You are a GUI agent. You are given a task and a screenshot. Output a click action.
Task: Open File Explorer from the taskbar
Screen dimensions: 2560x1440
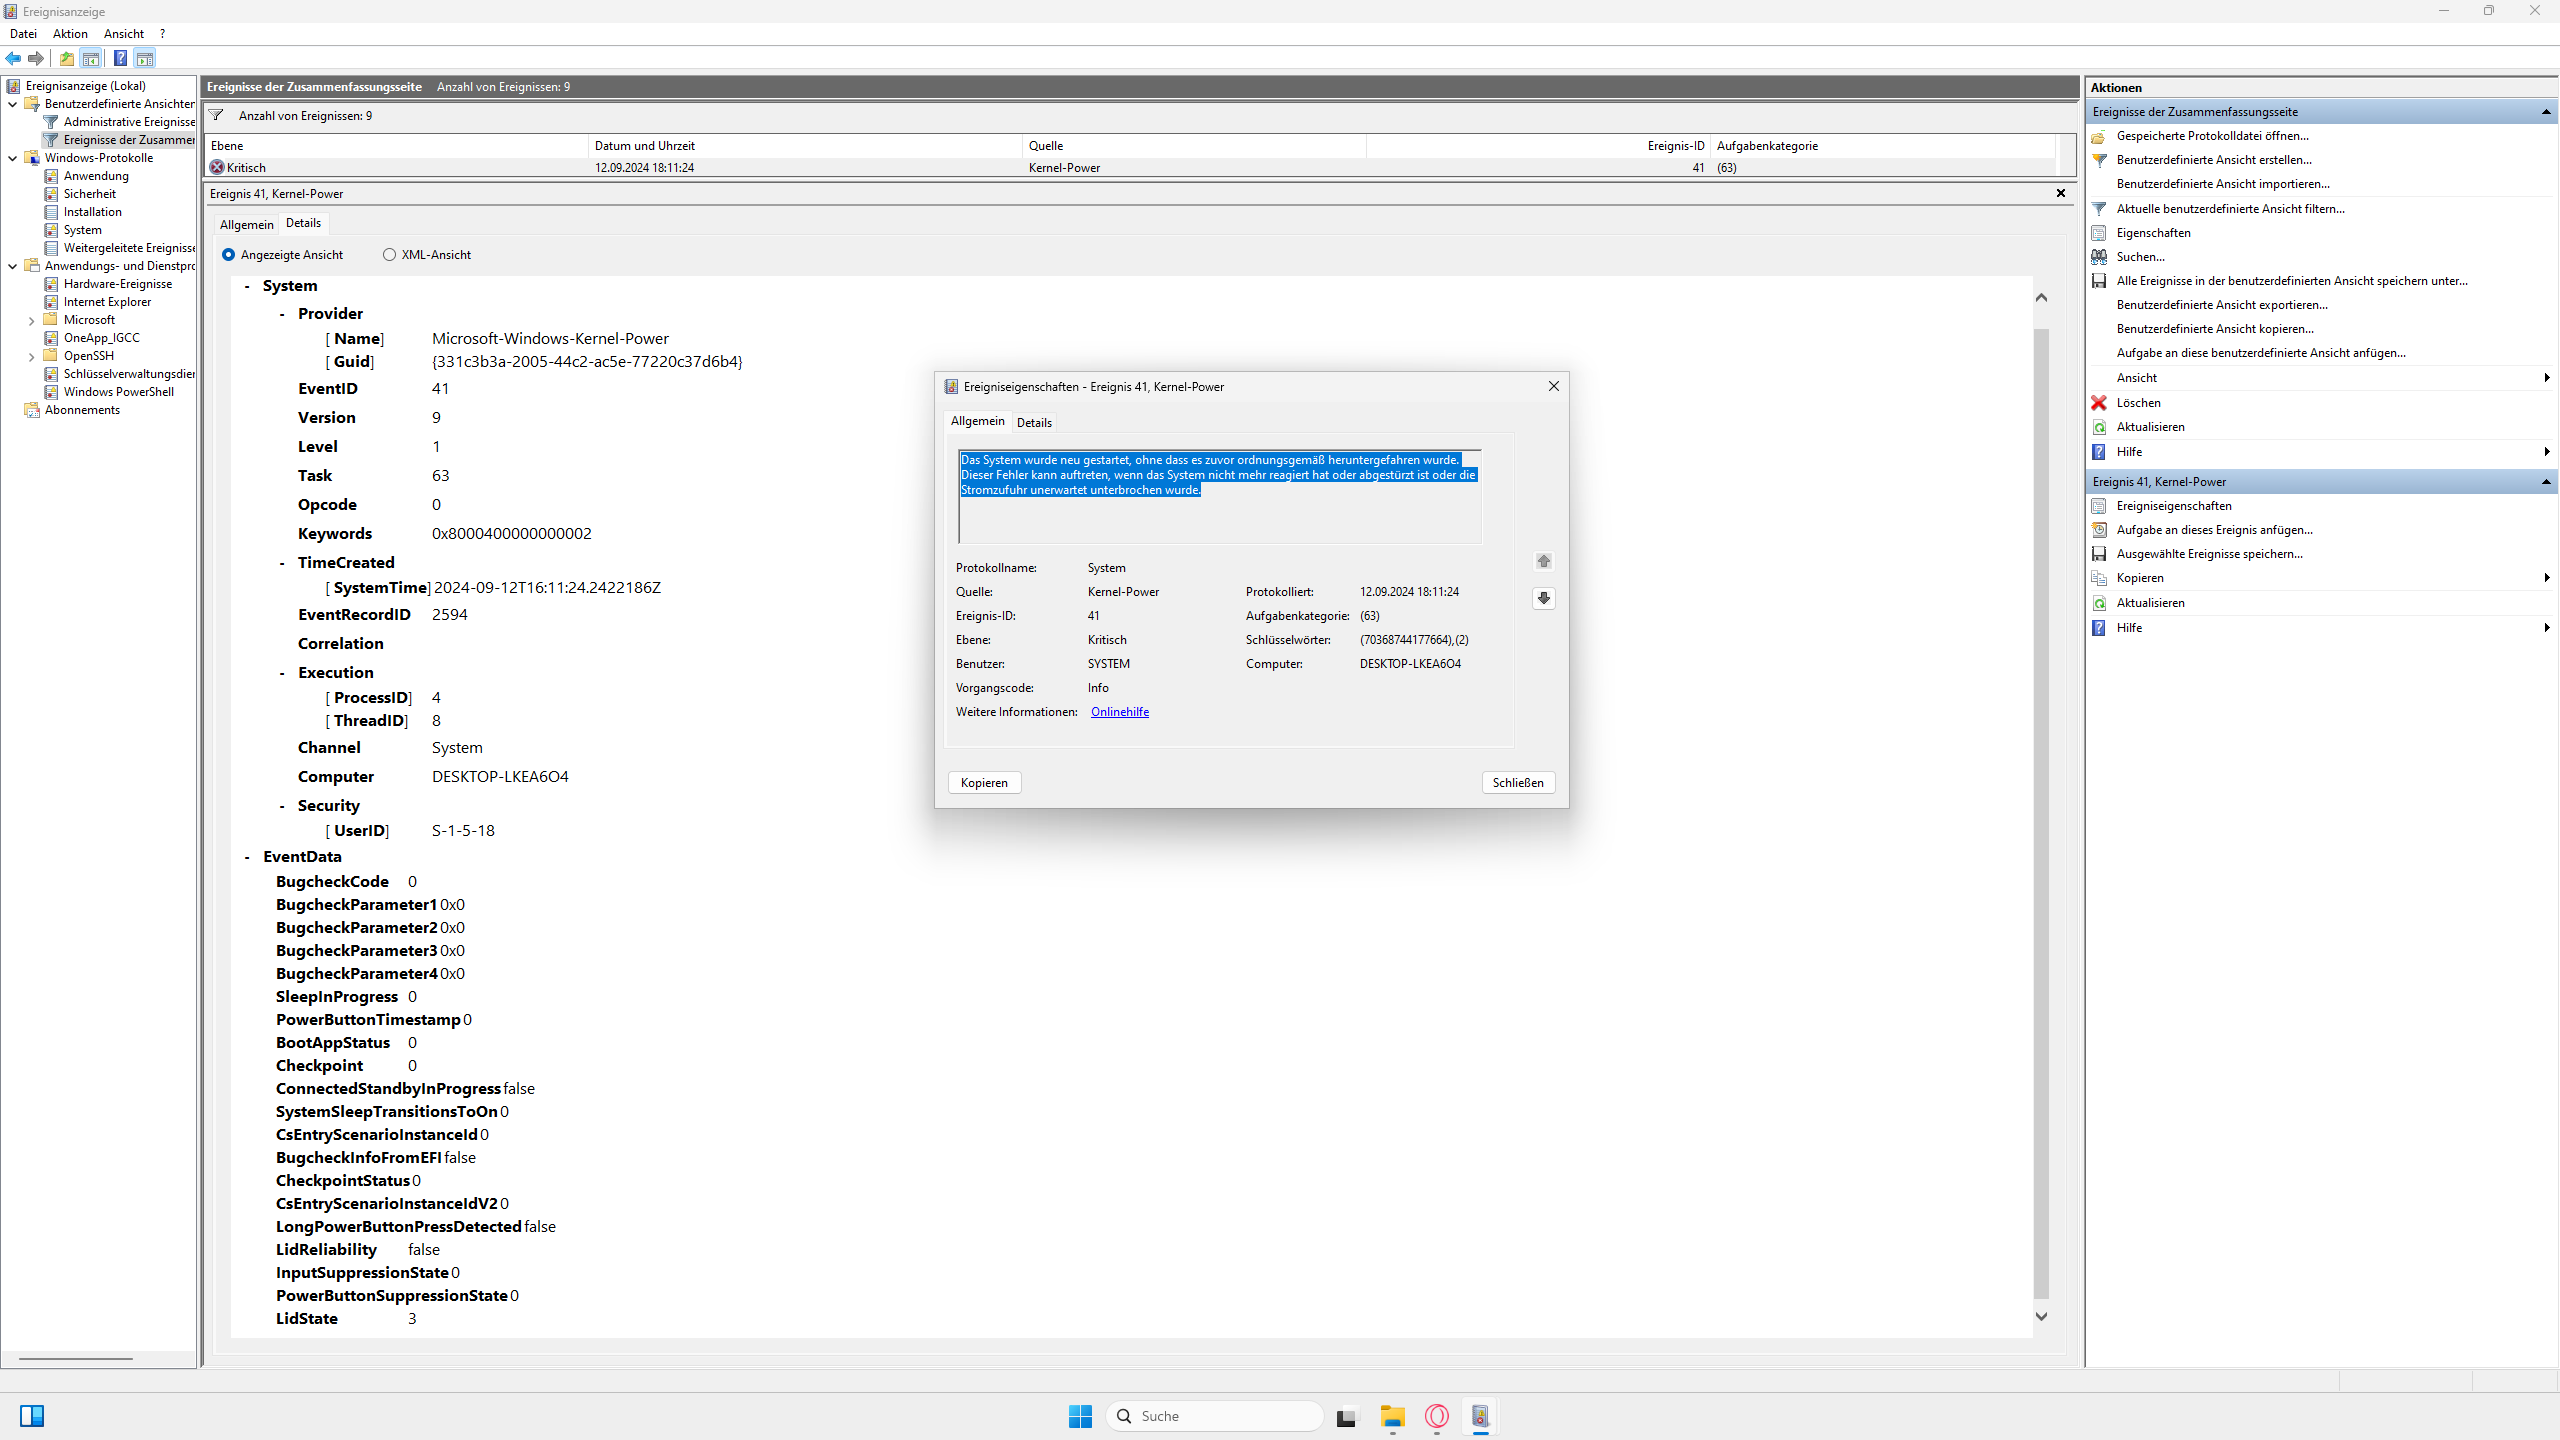click(x=1393, y=1416)
